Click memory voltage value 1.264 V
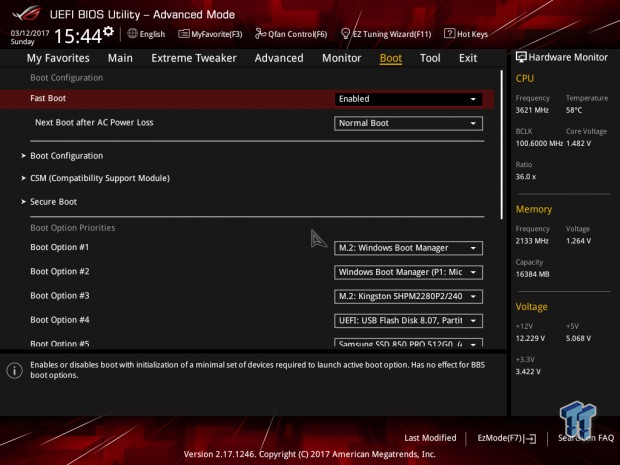Image resolution: width=620 pixels, height=465 pixels. 578,241
